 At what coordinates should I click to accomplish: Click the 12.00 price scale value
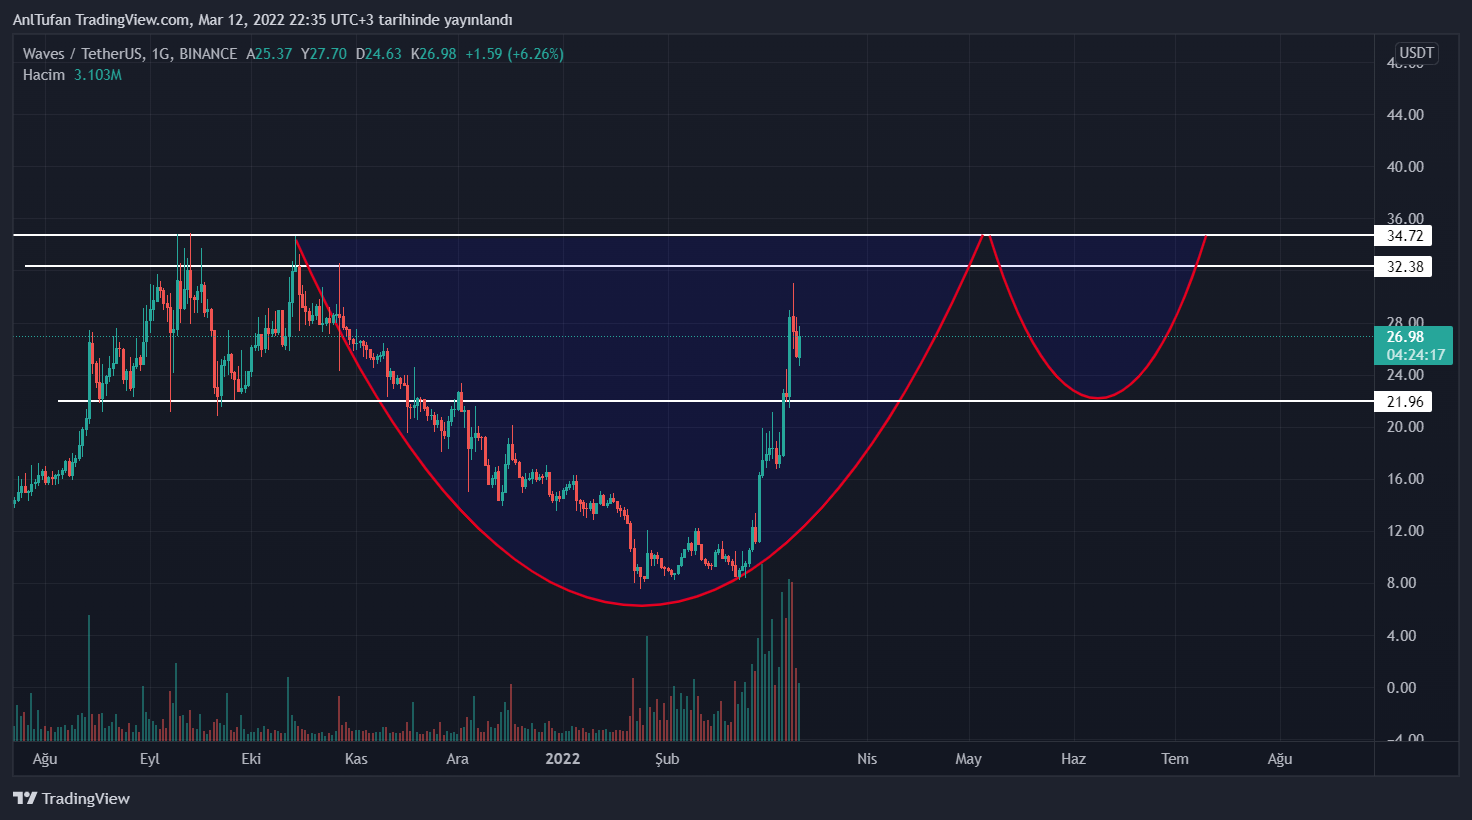click(1405, 531)
